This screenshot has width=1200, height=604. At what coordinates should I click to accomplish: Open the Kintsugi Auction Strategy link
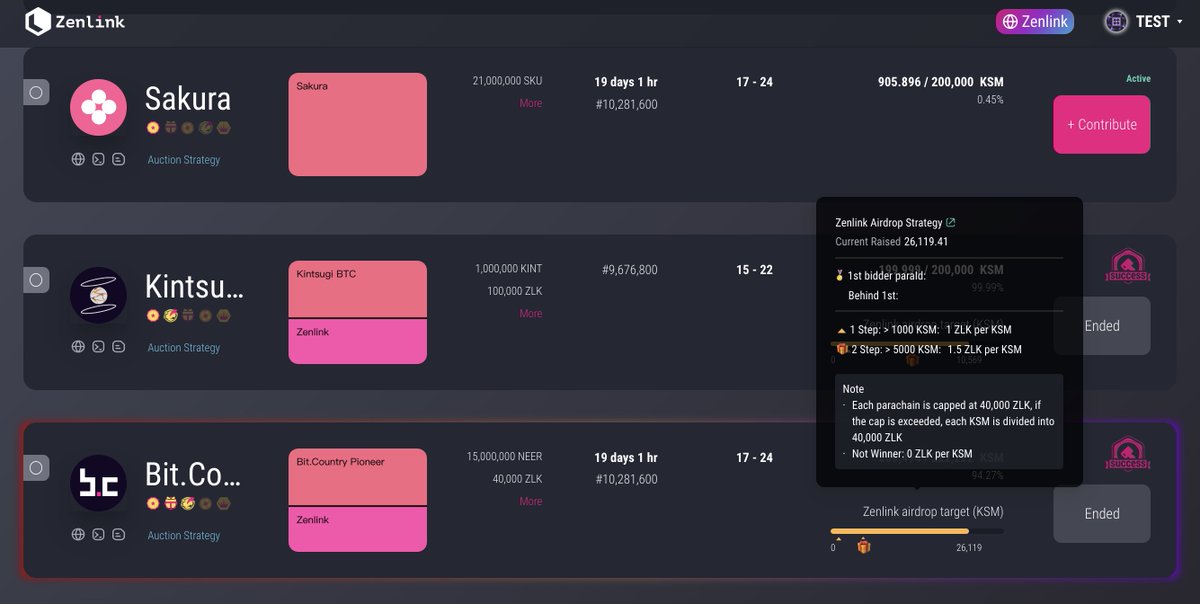click(184, 348)
